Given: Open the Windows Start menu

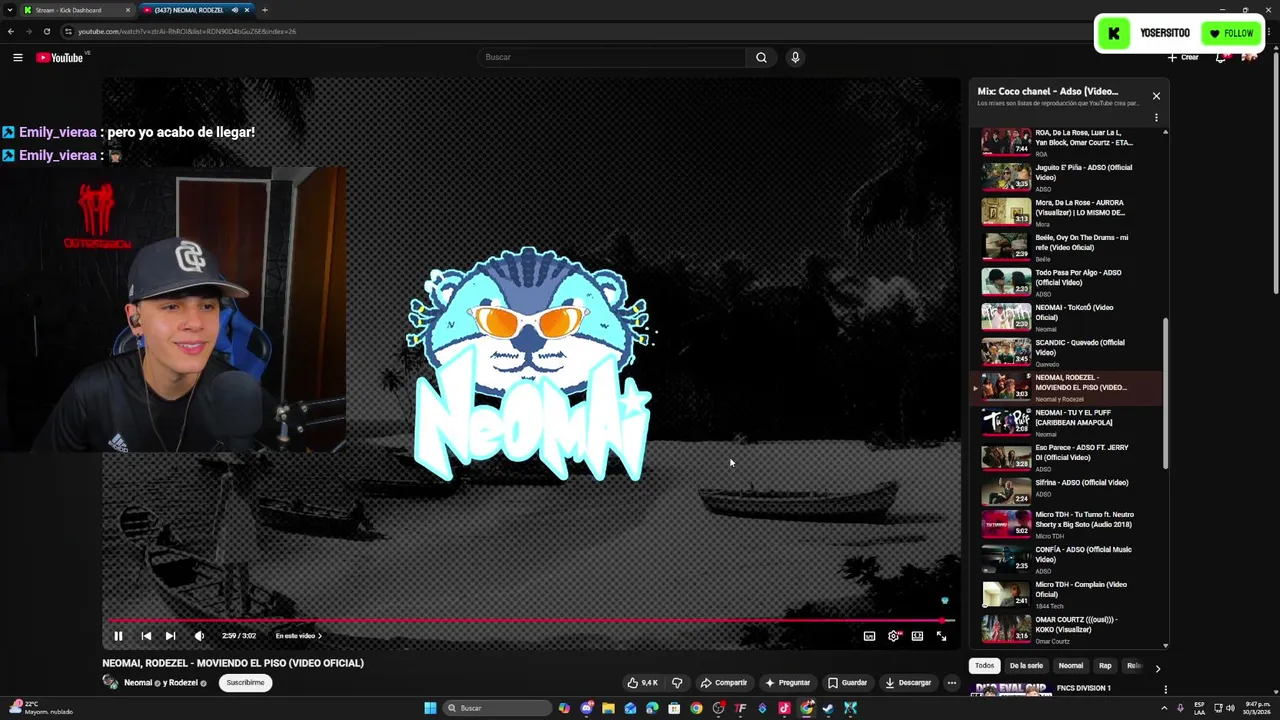Looking at the screenshot, I should [430, 708].
